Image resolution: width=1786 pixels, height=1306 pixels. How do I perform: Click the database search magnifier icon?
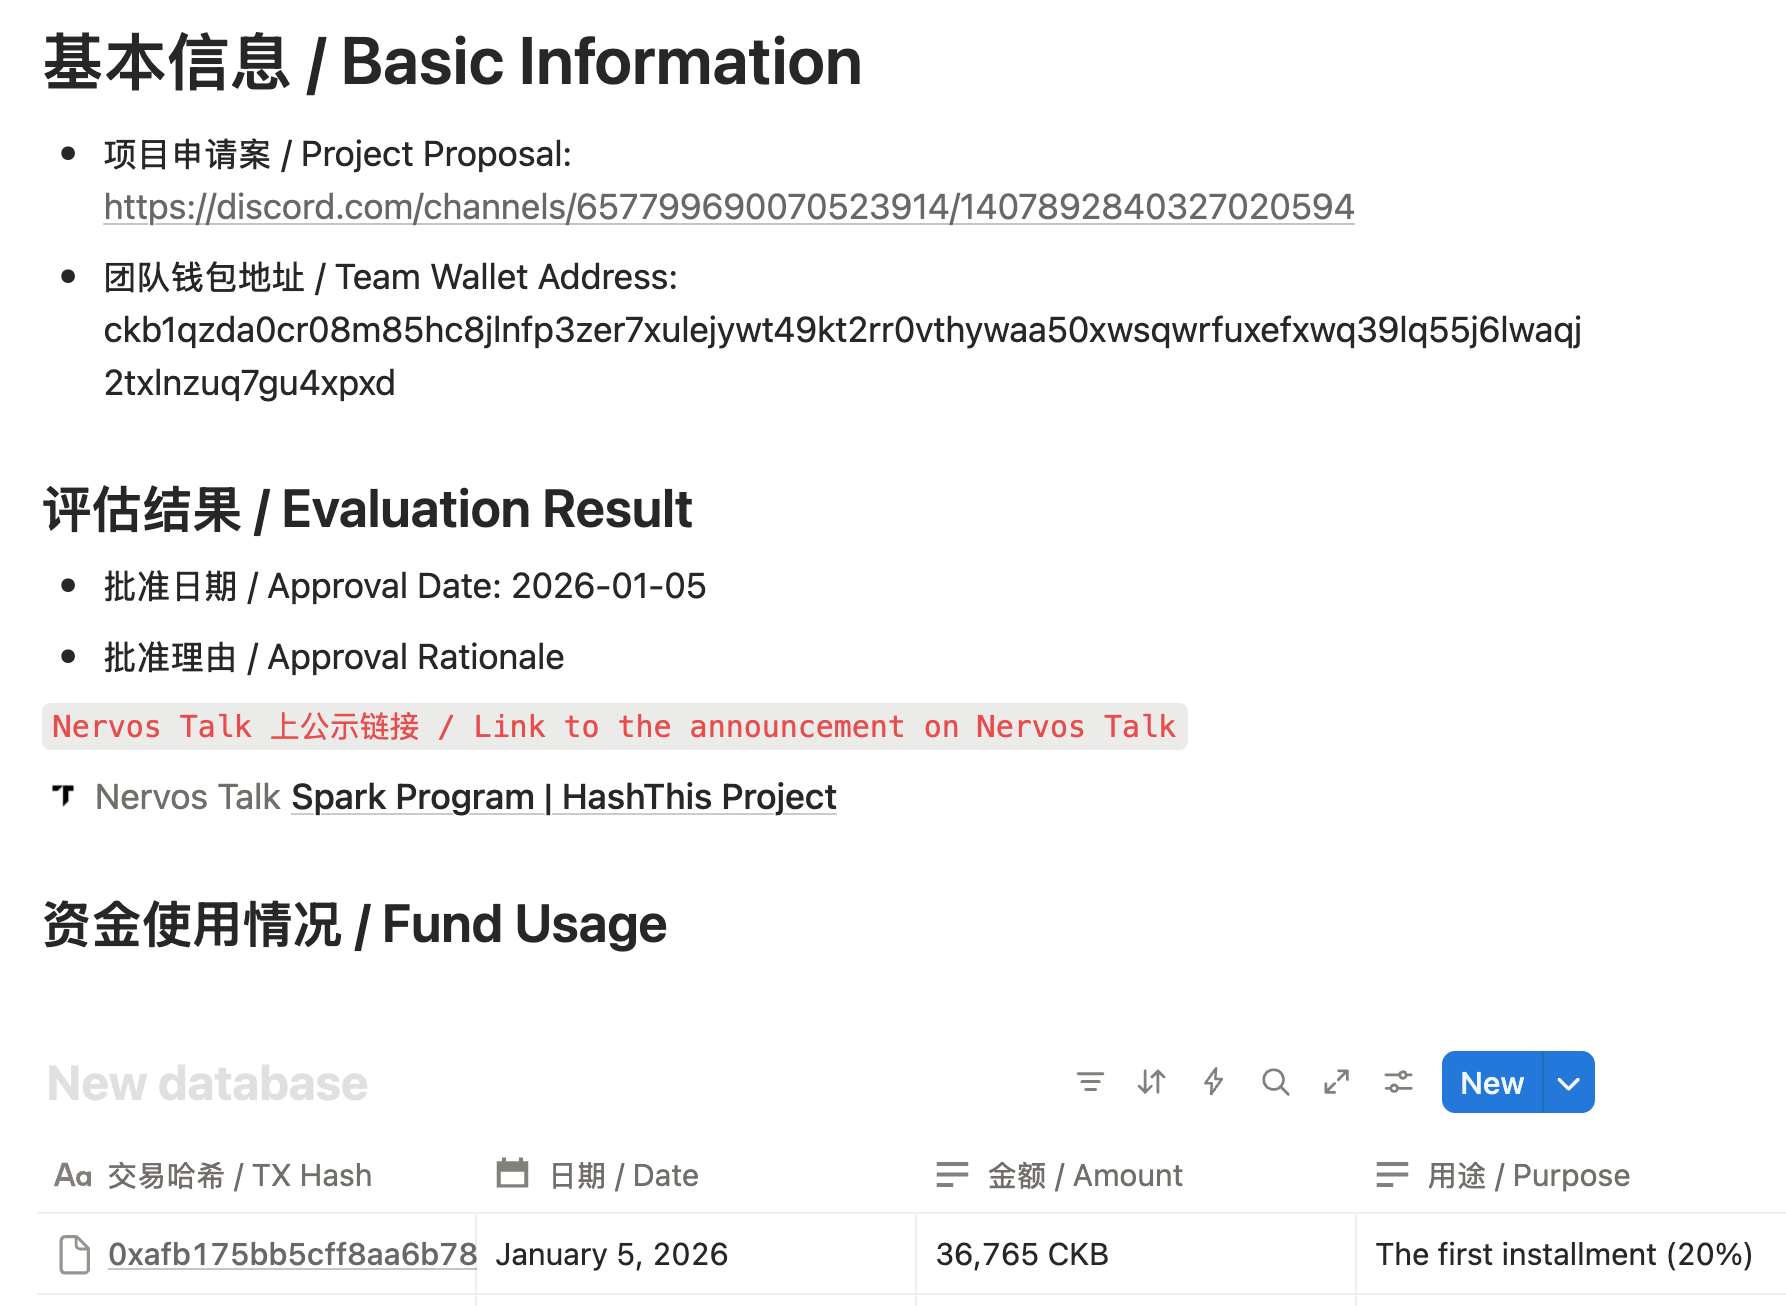point(1275,1082)
